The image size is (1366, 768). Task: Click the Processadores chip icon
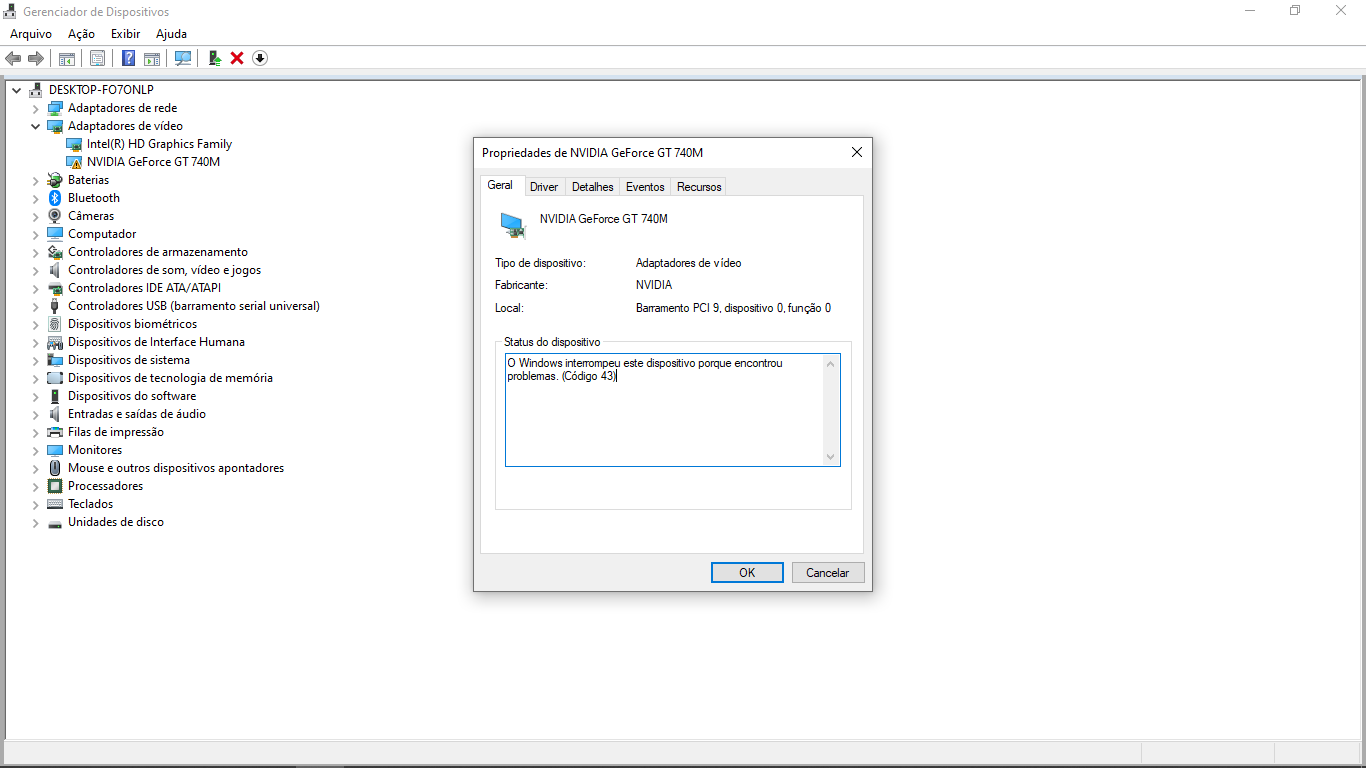coord(55,486)
